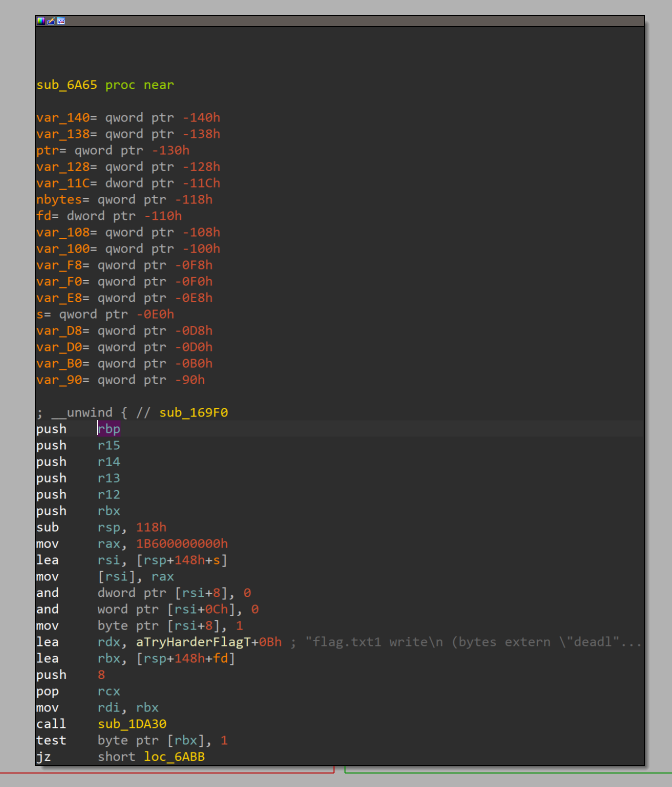
Task: Follow the sub_169F0 unwind reference
Action: pos(194,413)
